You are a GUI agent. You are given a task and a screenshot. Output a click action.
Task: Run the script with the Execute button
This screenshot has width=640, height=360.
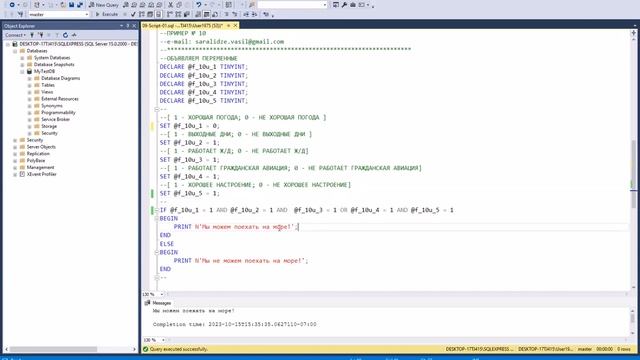pos(107,14)
